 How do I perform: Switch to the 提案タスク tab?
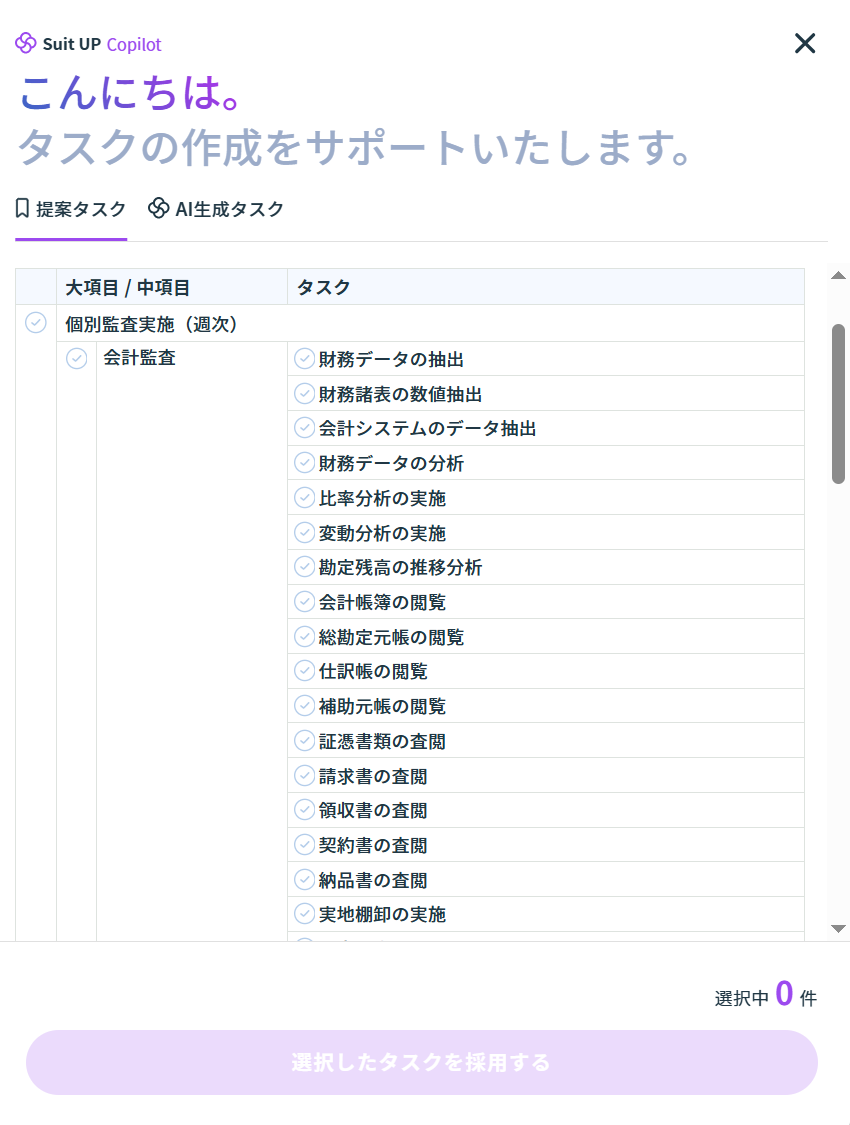(71, 209)
